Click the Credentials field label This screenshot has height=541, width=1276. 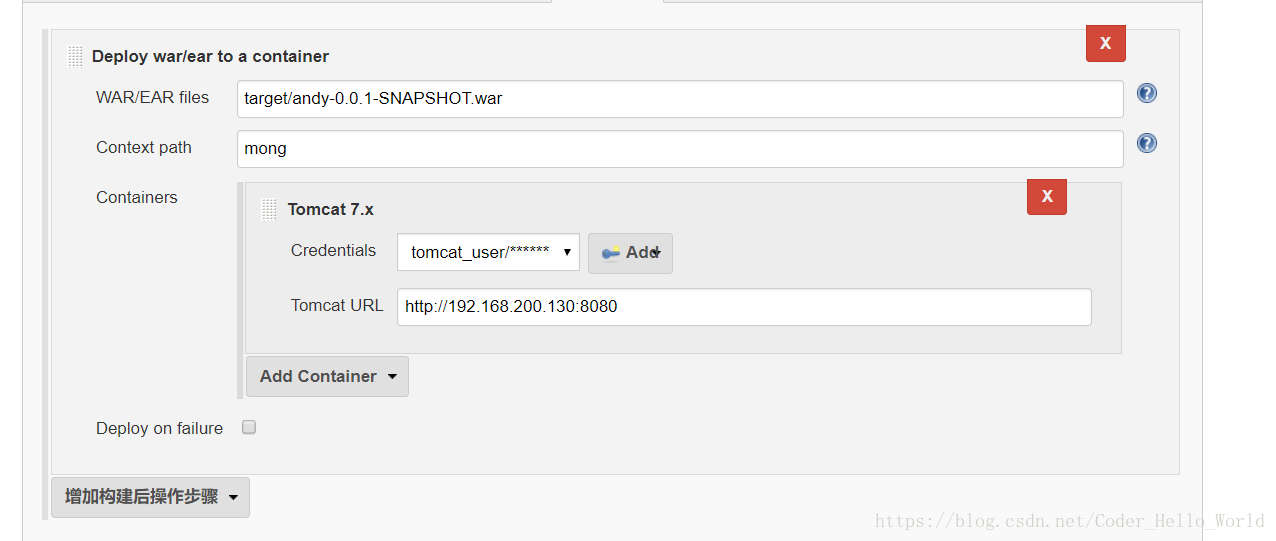333,250
